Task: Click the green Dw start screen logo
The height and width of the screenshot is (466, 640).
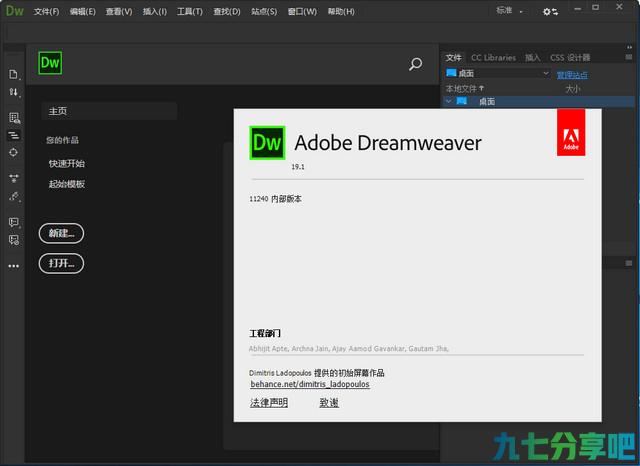Action: pyautogui.click(x=50, y=63)
